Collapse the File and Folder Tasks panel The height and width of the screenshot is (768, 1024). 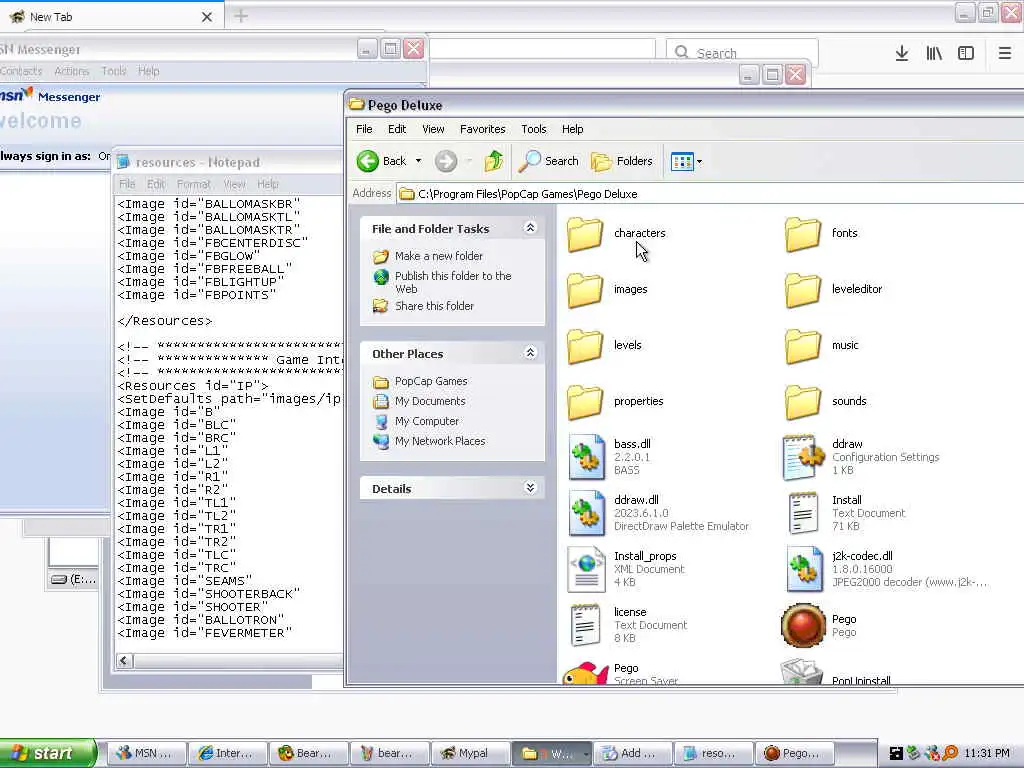[530, 228]
